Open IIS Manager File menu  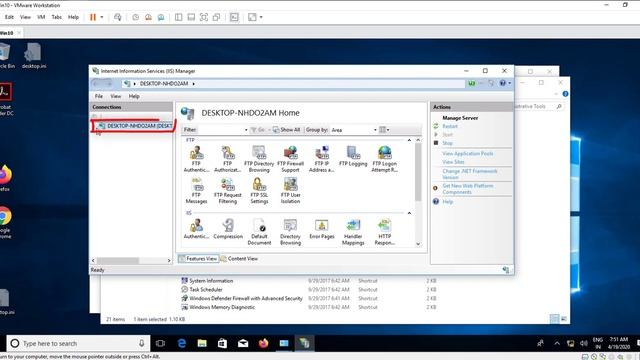tap(99, 96)
